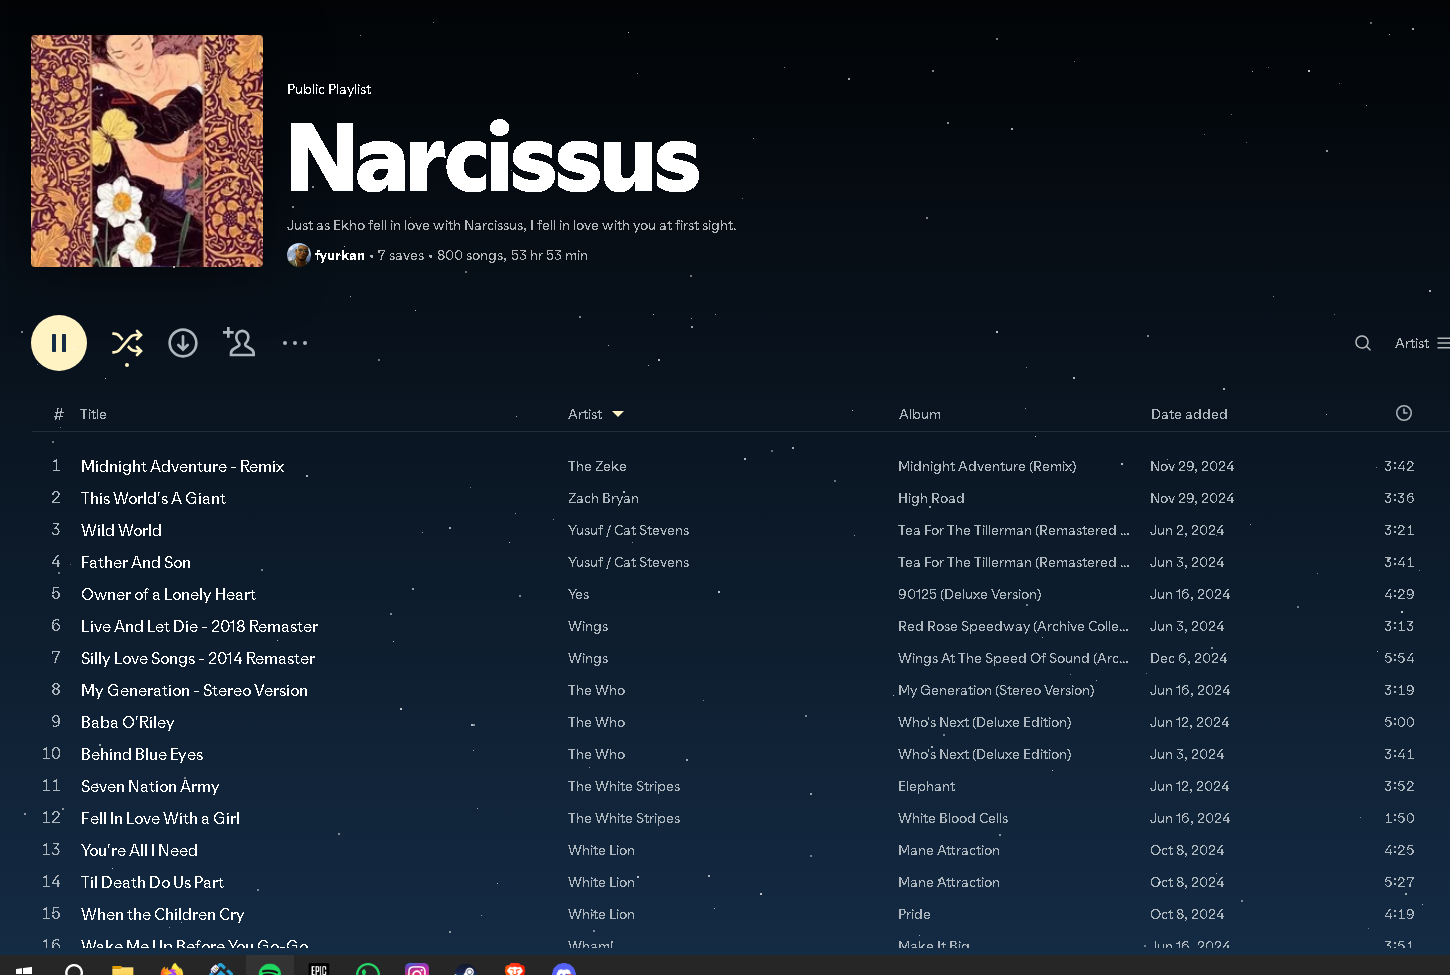Open the Windows Start menu
1450x975 pixels.
pos(24,969)
